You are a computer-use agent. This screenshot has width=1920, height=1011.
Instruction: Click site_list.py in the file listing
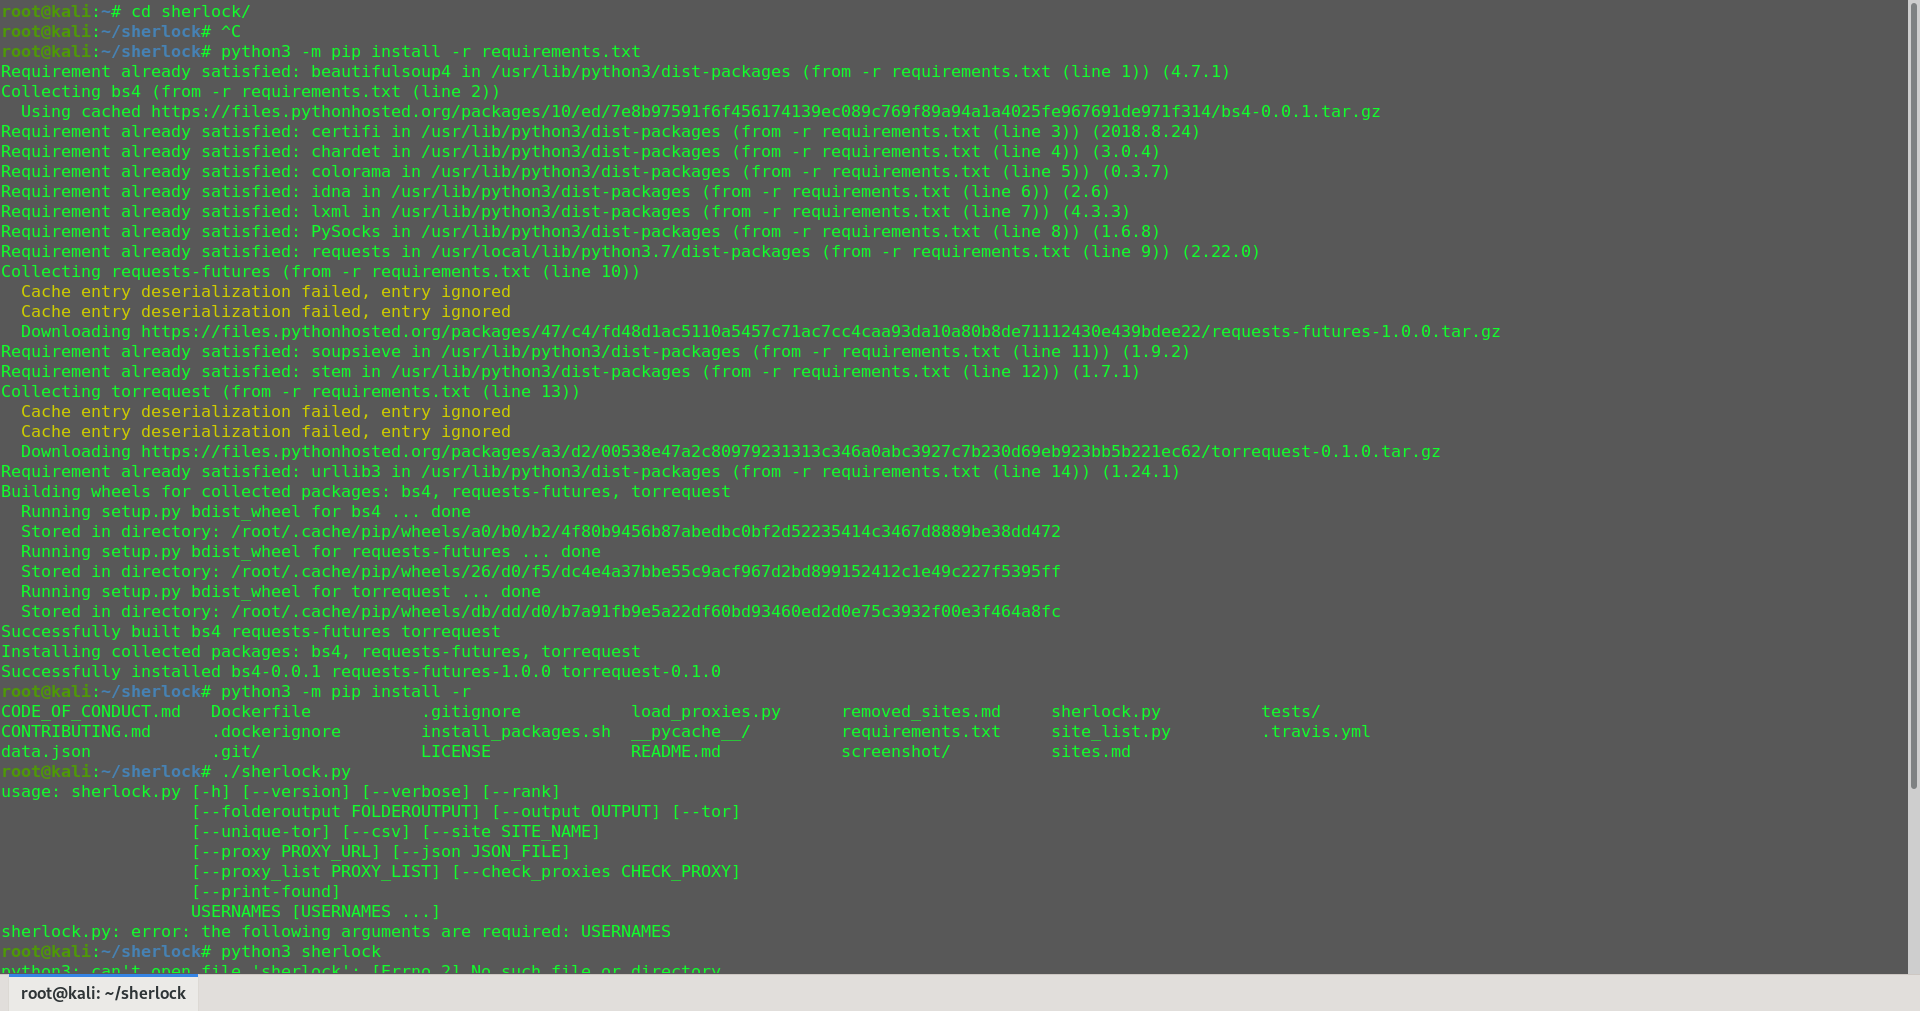pos(1111,732)
